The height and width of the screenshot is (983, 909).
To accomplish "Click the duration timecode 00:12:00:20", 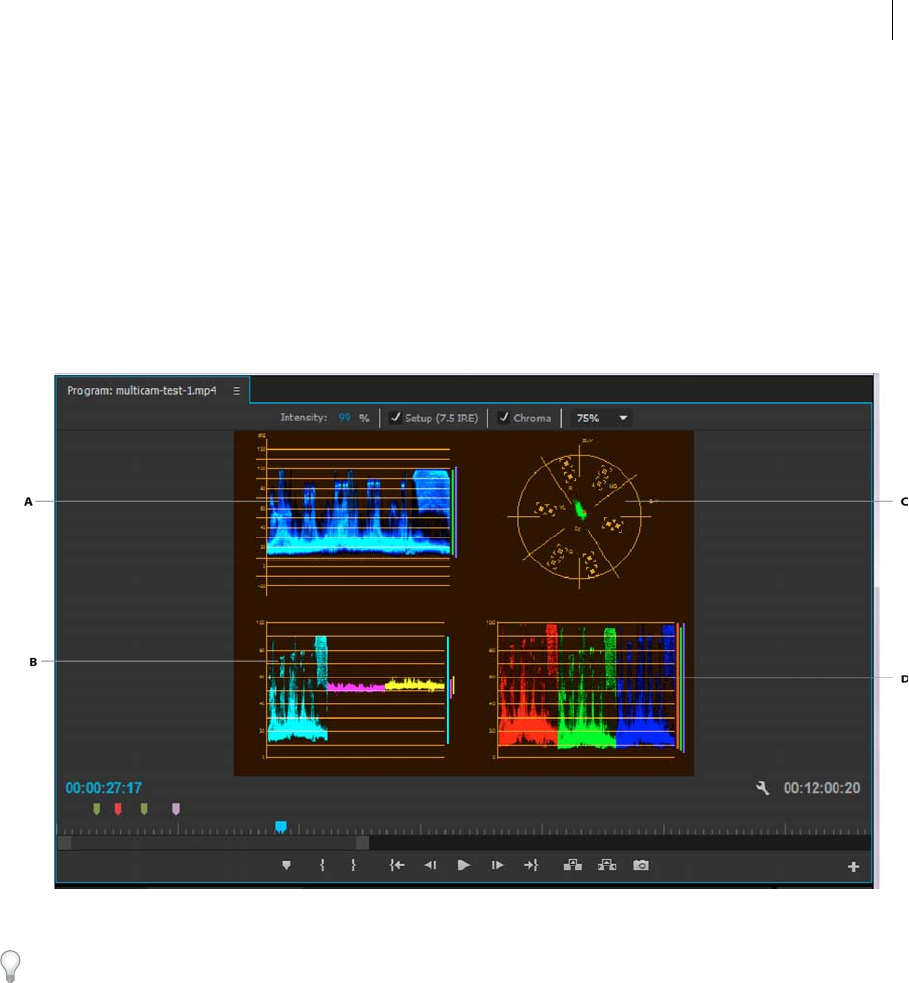I will click(x=822, y=788).
